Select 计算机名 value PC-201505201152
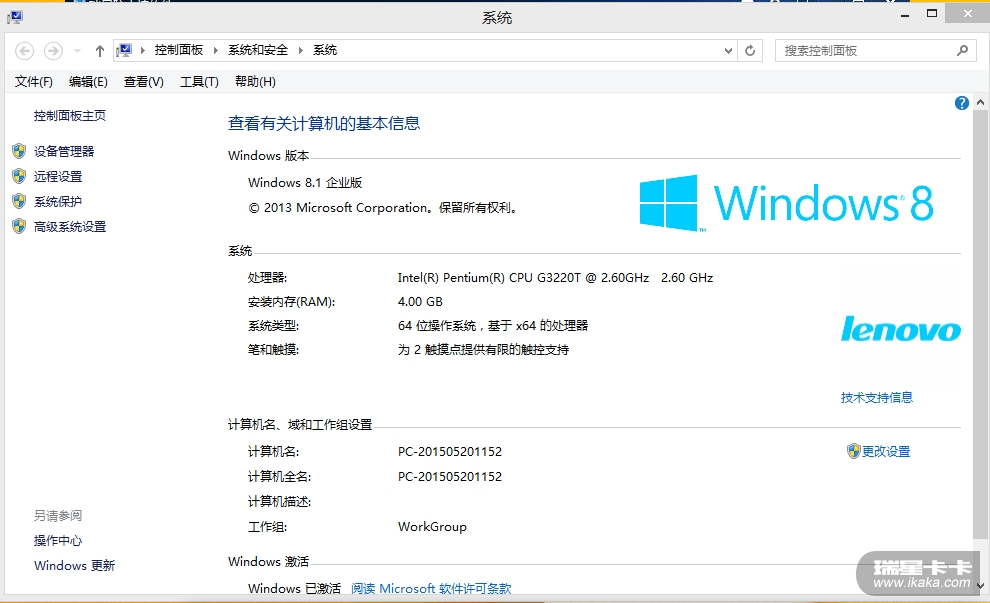This screenshot has height=603, width=990. click(450, 452)
